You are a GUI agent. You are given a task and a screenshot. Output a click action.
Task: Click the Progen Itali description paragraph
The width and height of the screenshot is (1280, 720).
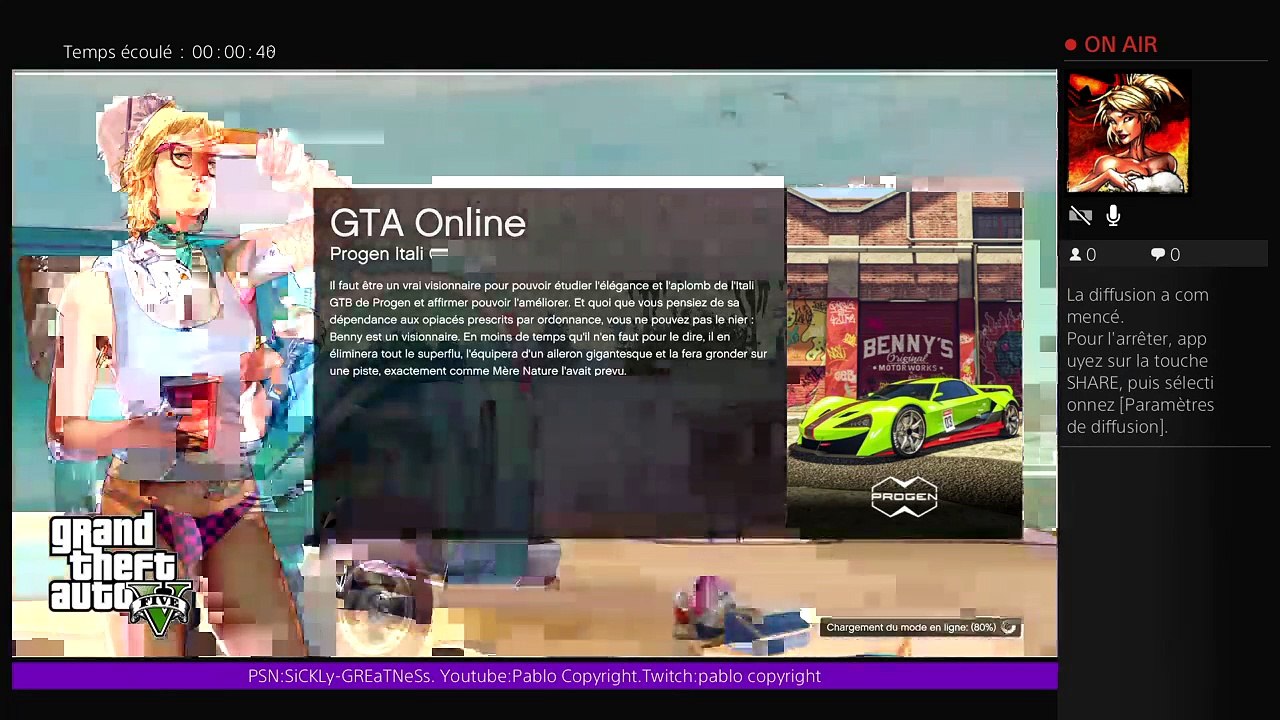pos(549,328)
